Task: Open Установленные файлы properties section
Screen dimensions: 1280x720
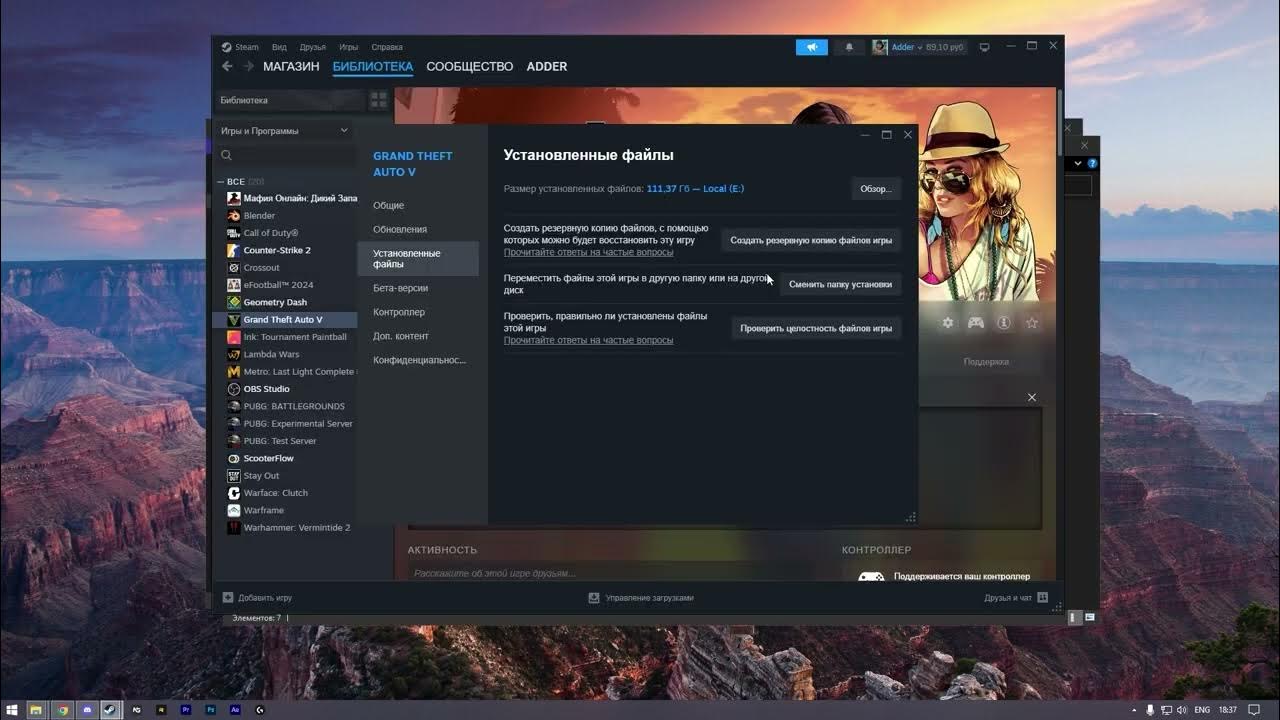Action: [x=418, y=259]
